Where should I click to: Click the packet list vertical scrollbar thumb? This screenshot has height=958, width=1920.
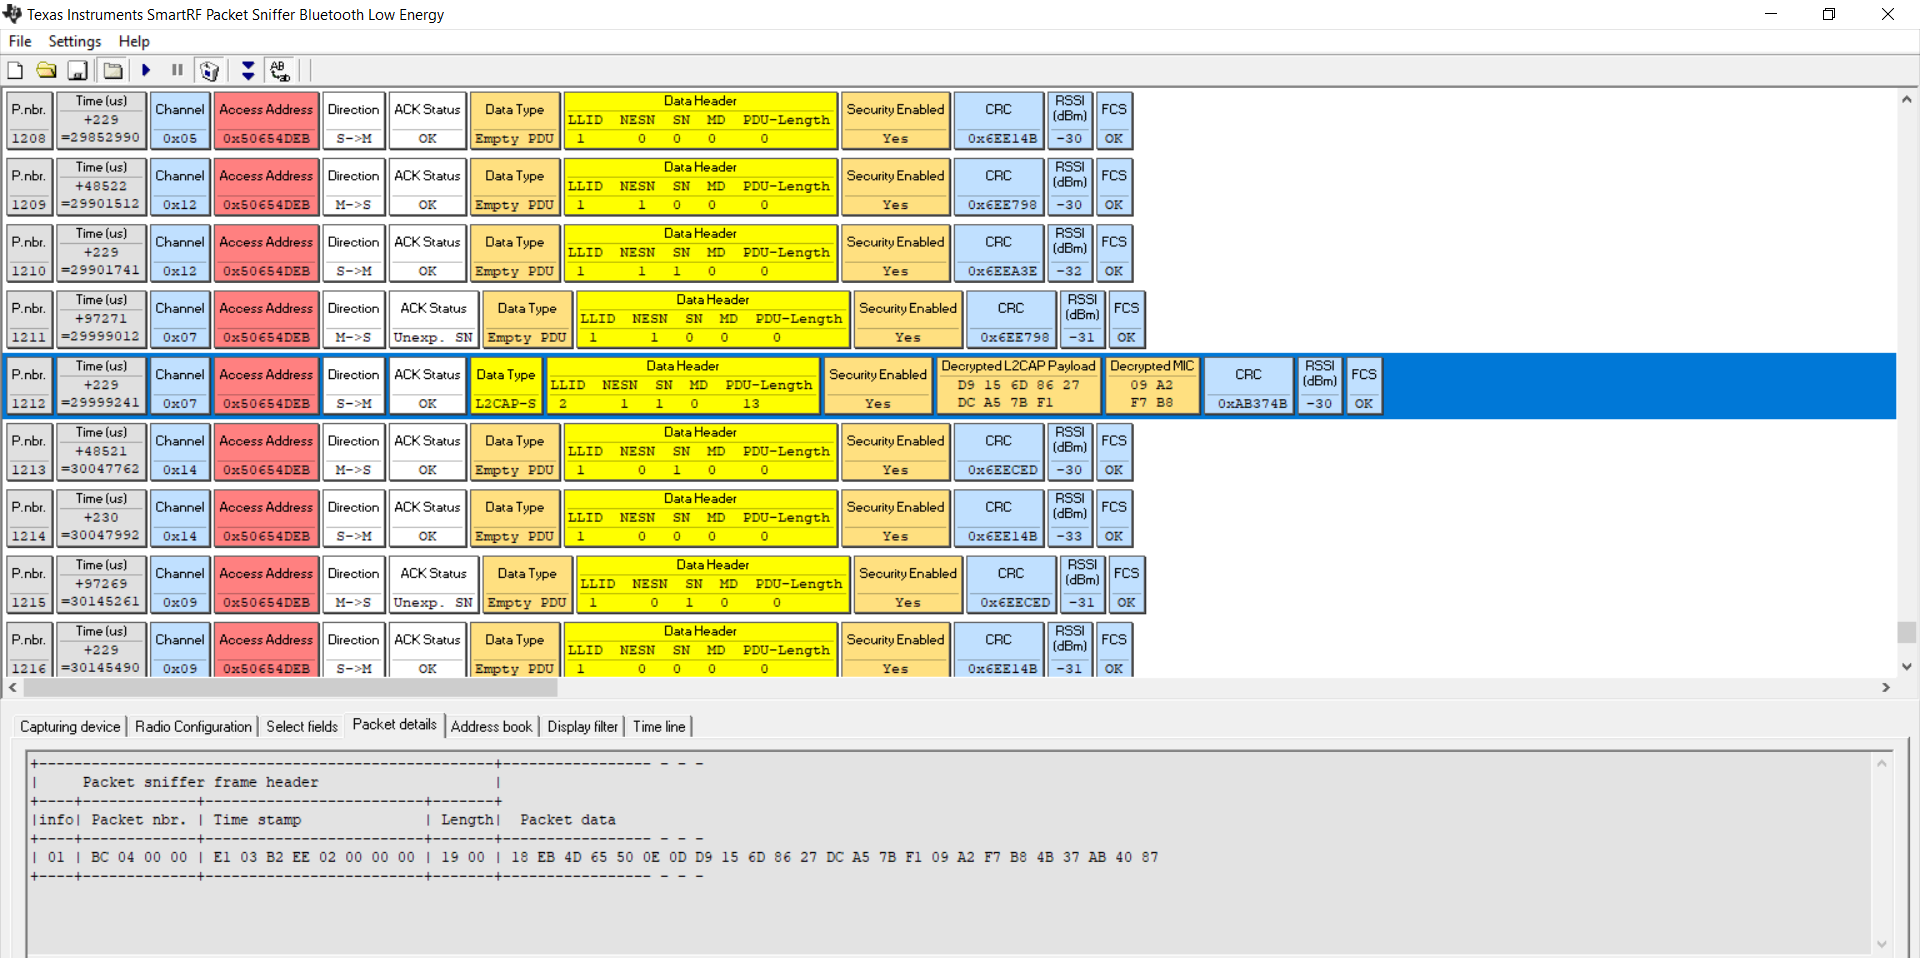pos(1907,632)
